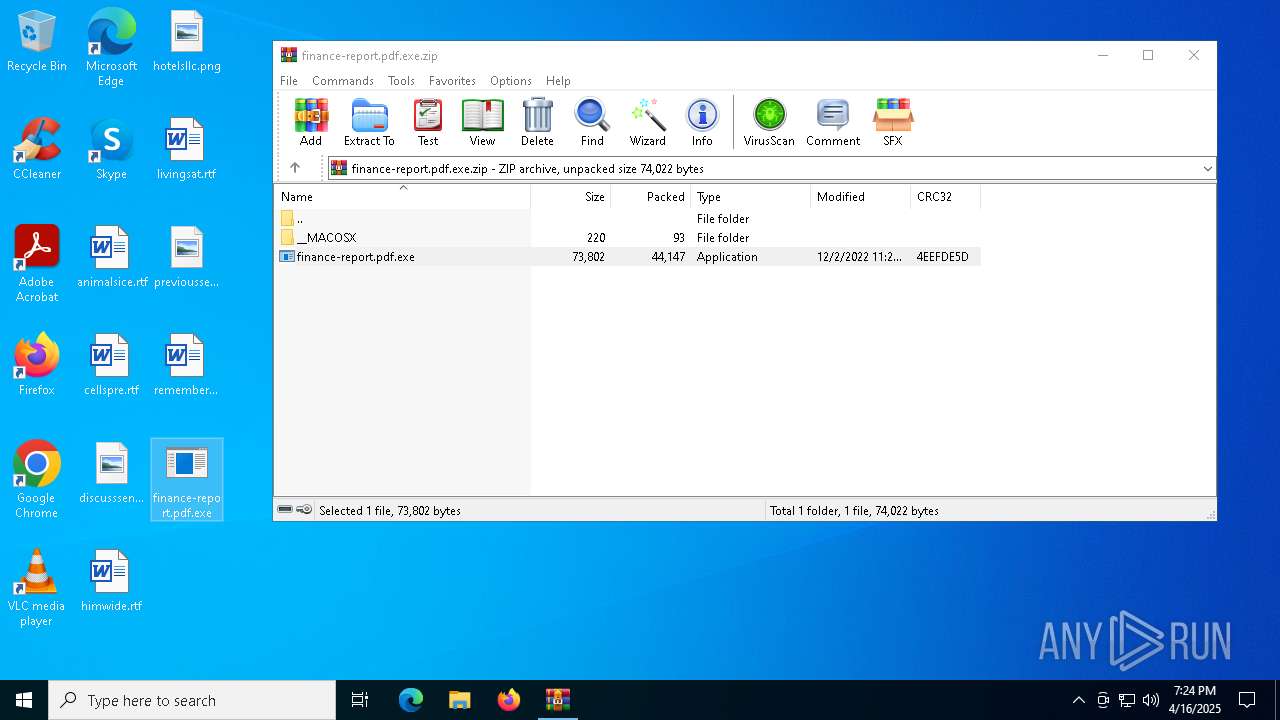Show archive Info
Screen dimensions: 1280x720
click(702, 122)
